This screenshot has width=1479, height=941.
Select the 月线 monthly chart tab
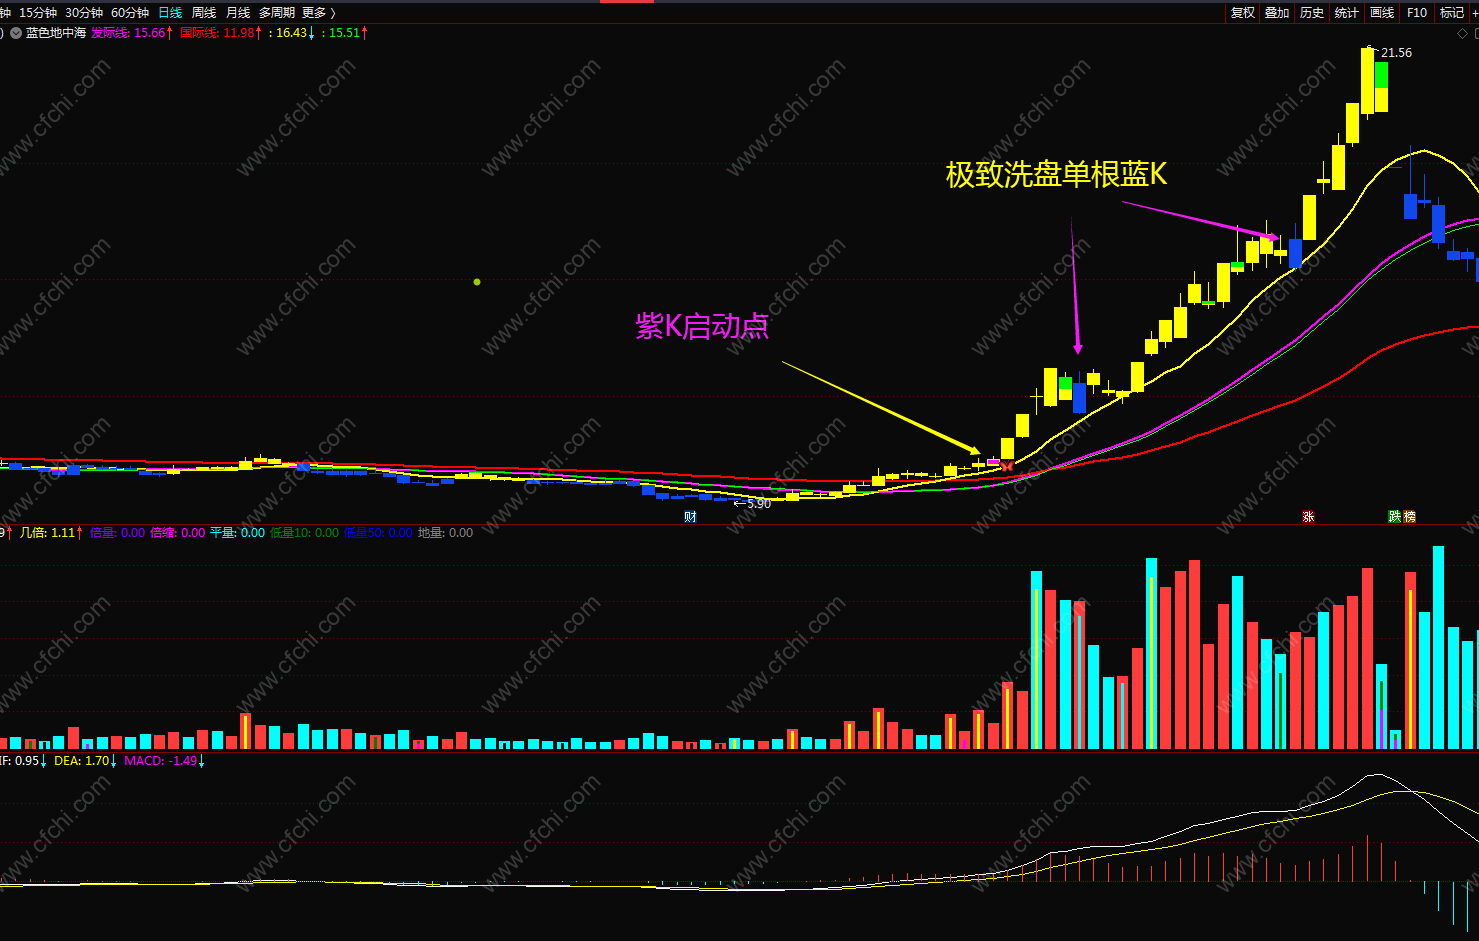238,13
